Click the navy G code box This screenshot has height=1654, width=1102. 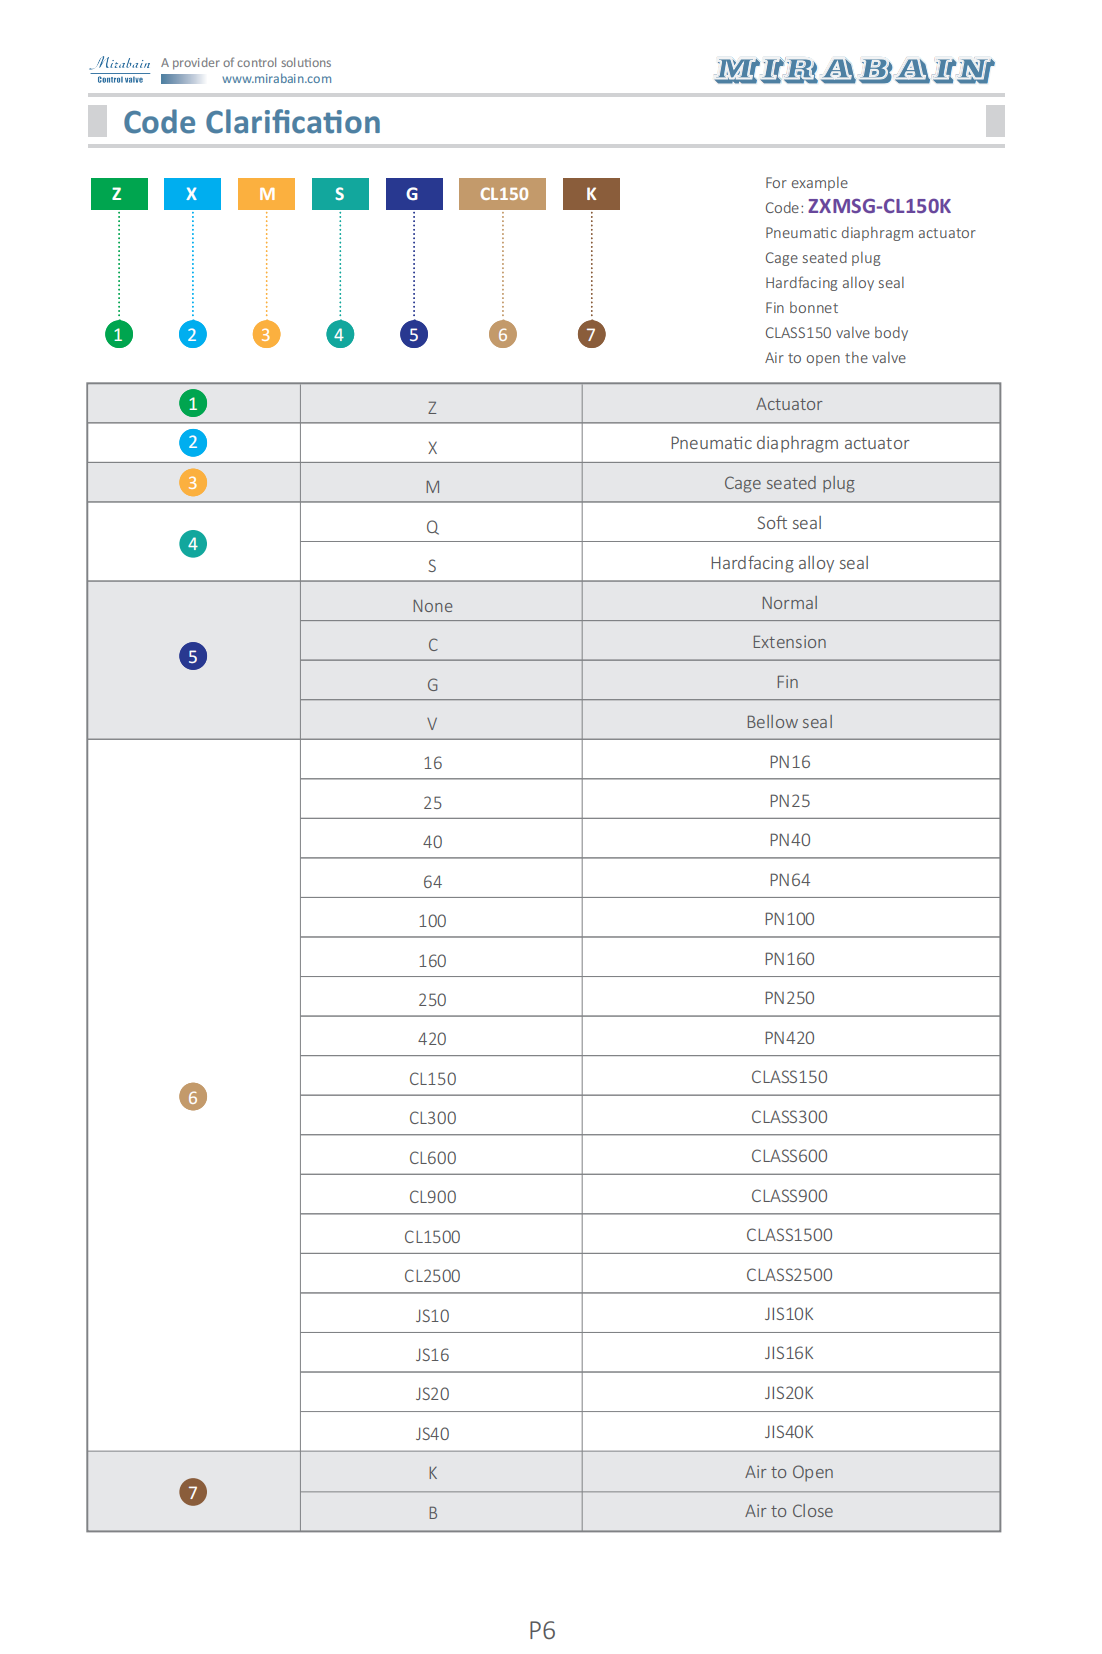(414, 194)
